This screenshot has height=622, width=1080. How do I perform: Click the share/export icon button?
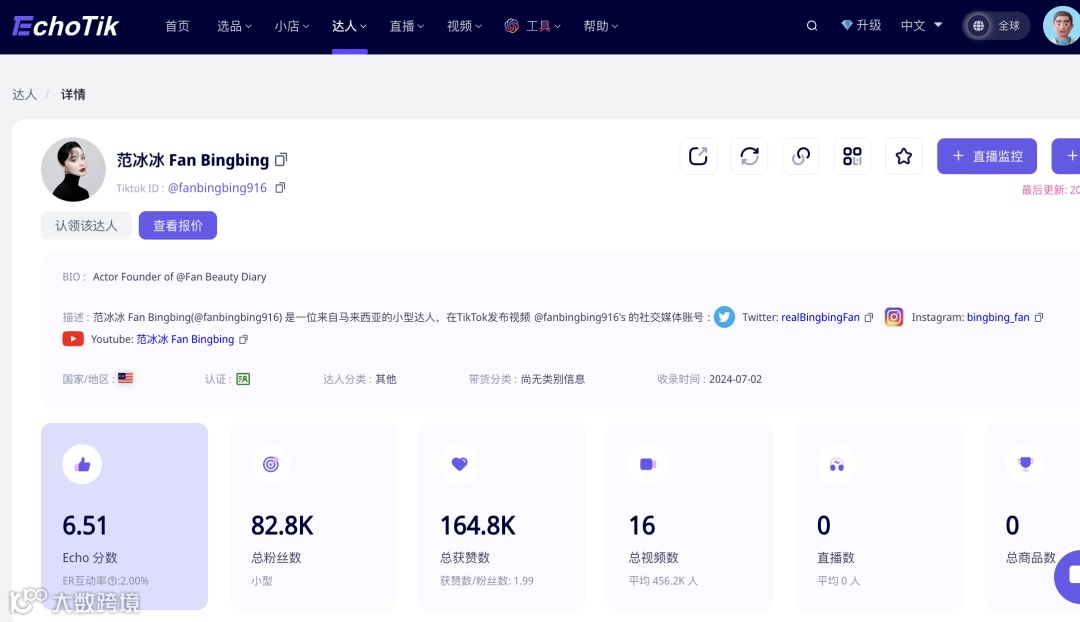(698, 156)
